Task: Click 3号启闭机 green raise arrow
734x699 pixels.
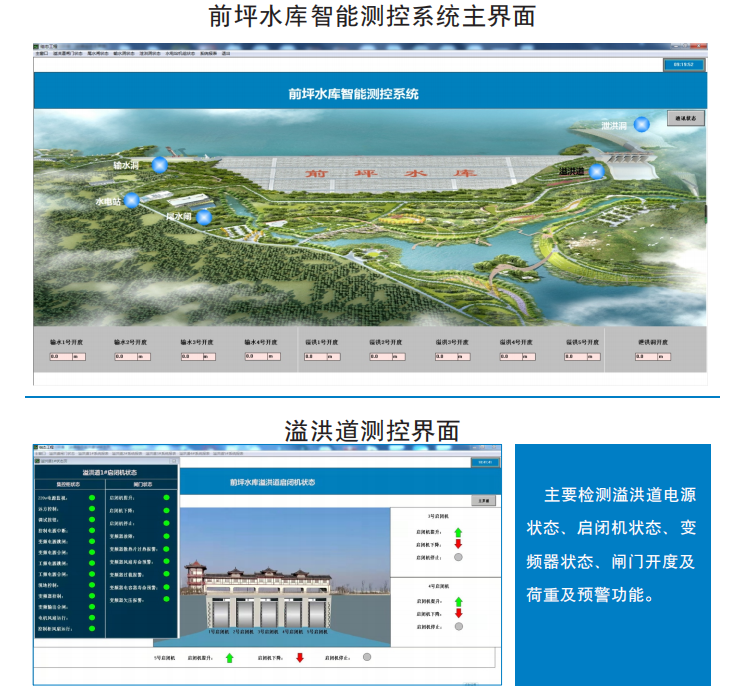Action: pyautogui.click(x=458, y=532)
